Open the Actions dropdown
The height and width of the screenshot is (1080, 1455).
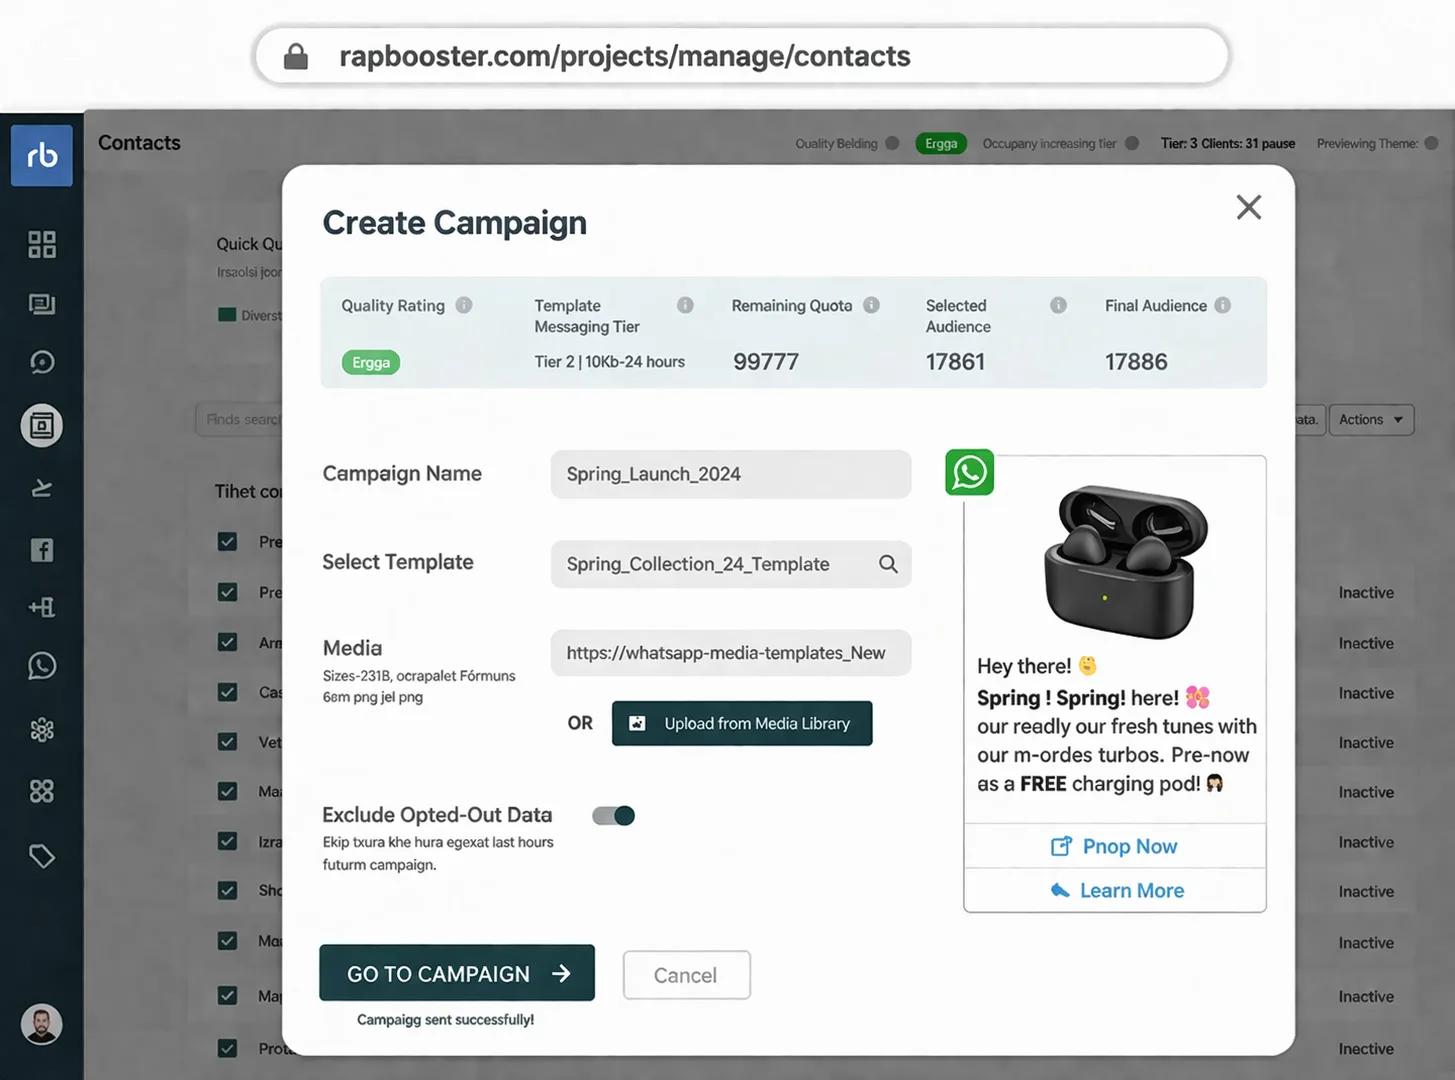(x=1371, y=419)
